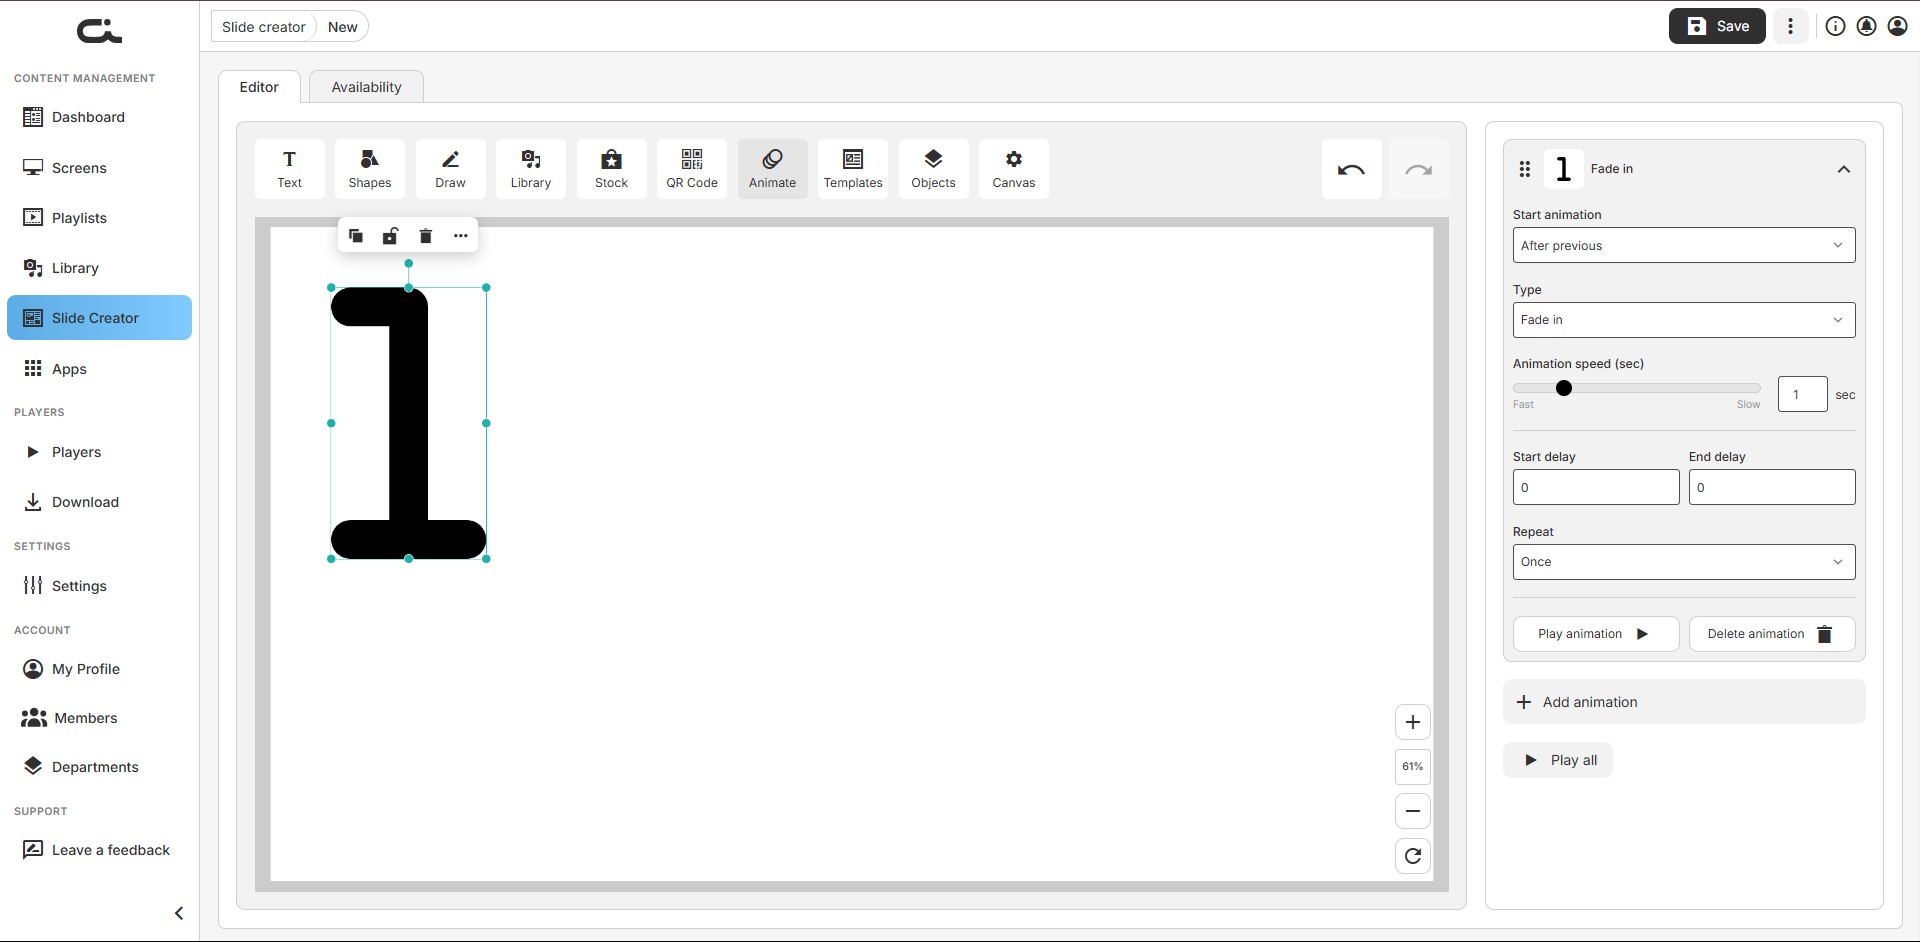Click Slide creator breadcrumb
This screenshot has width=1920, height=942.
click(x=263, y=27)
